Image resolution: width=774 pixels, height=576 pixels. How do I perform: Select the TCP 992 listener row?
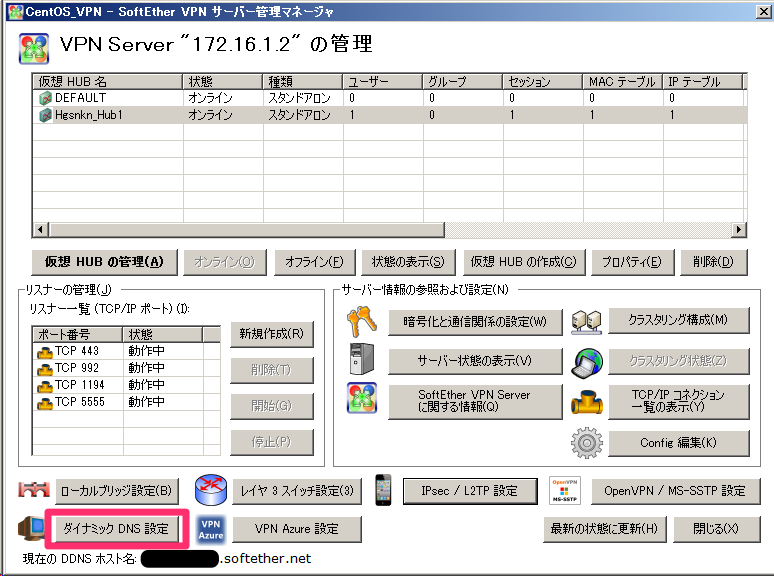pos(126,368)
